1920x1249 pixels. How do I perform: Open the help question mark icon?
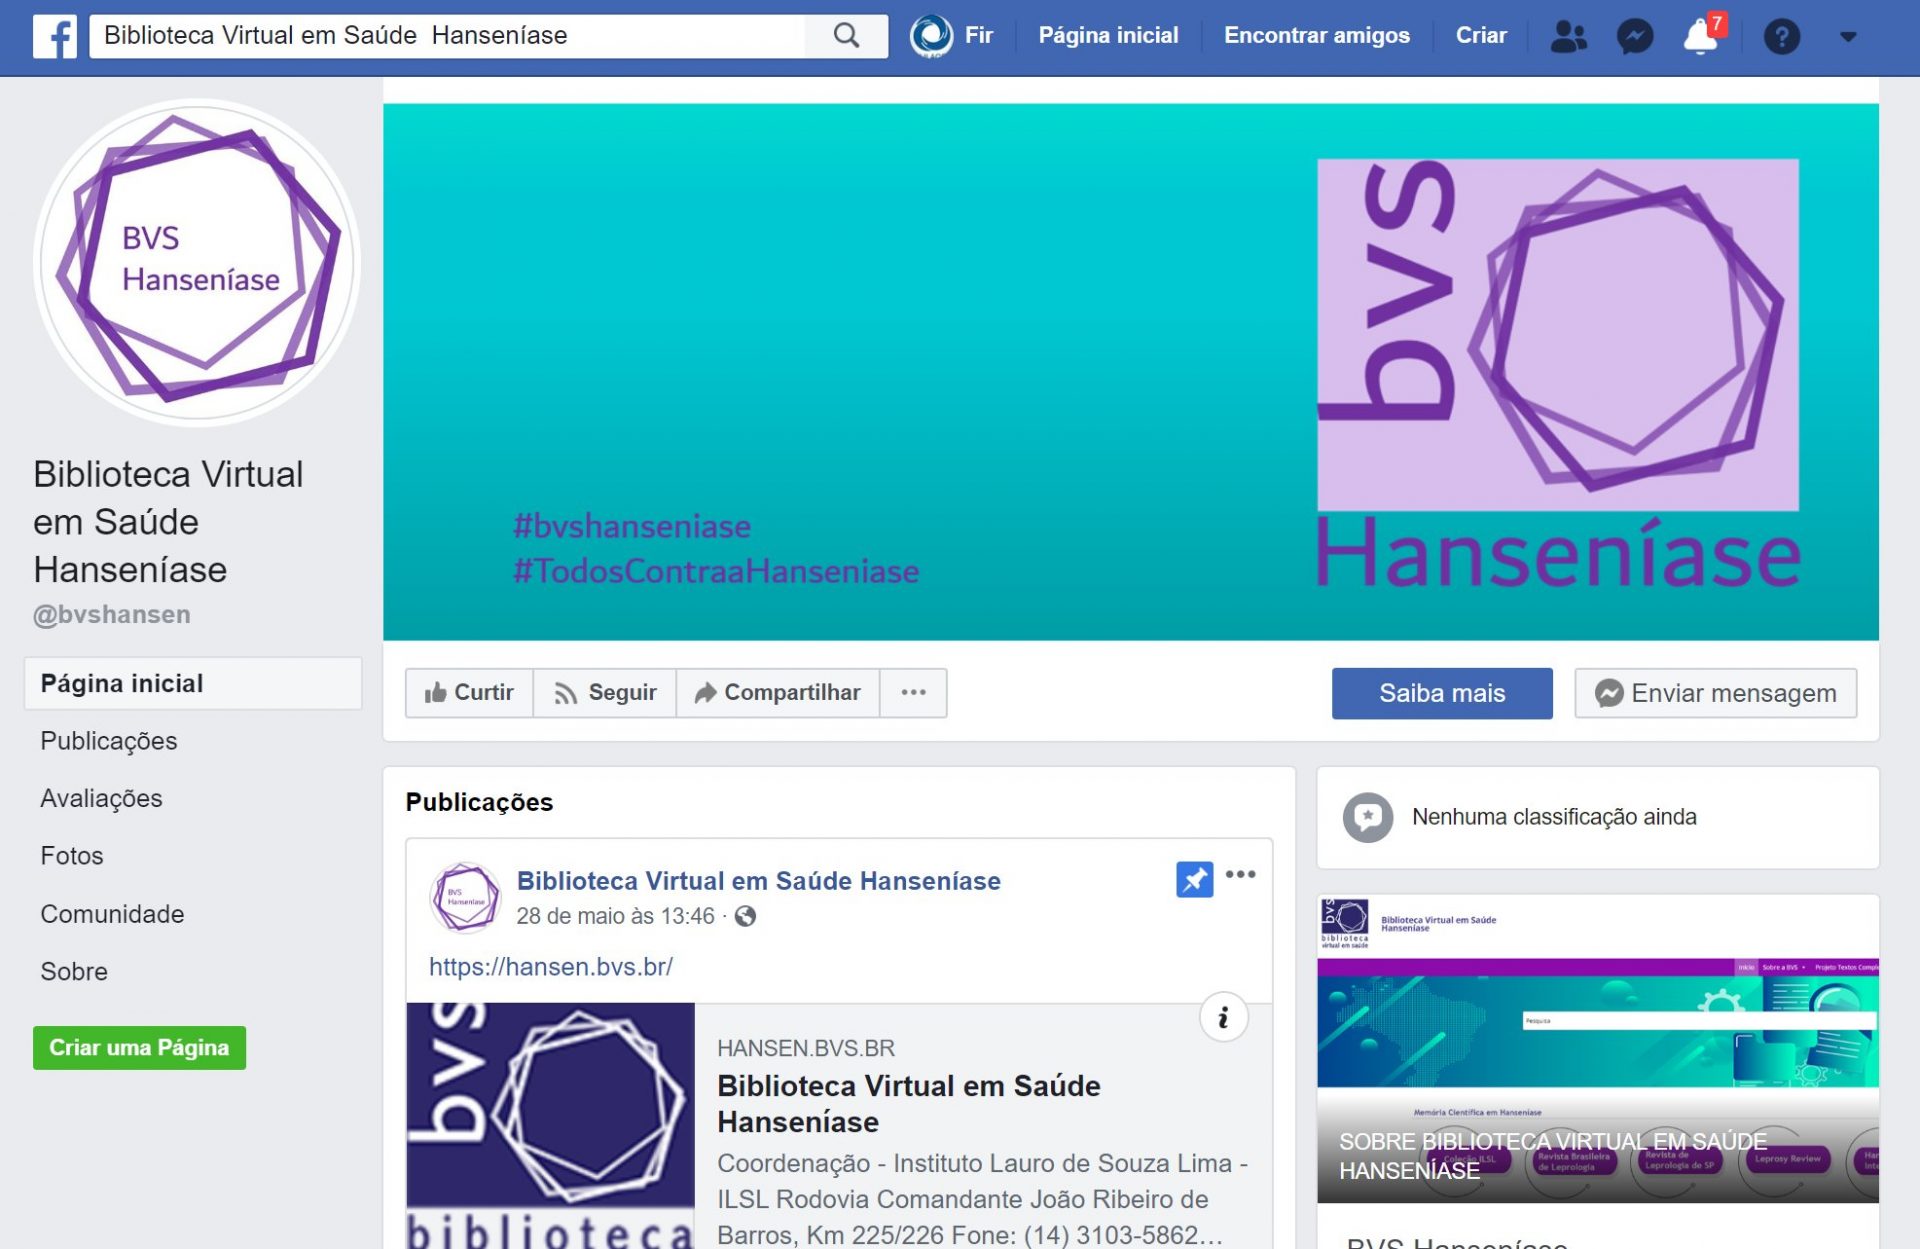[x=1781, y=36]
